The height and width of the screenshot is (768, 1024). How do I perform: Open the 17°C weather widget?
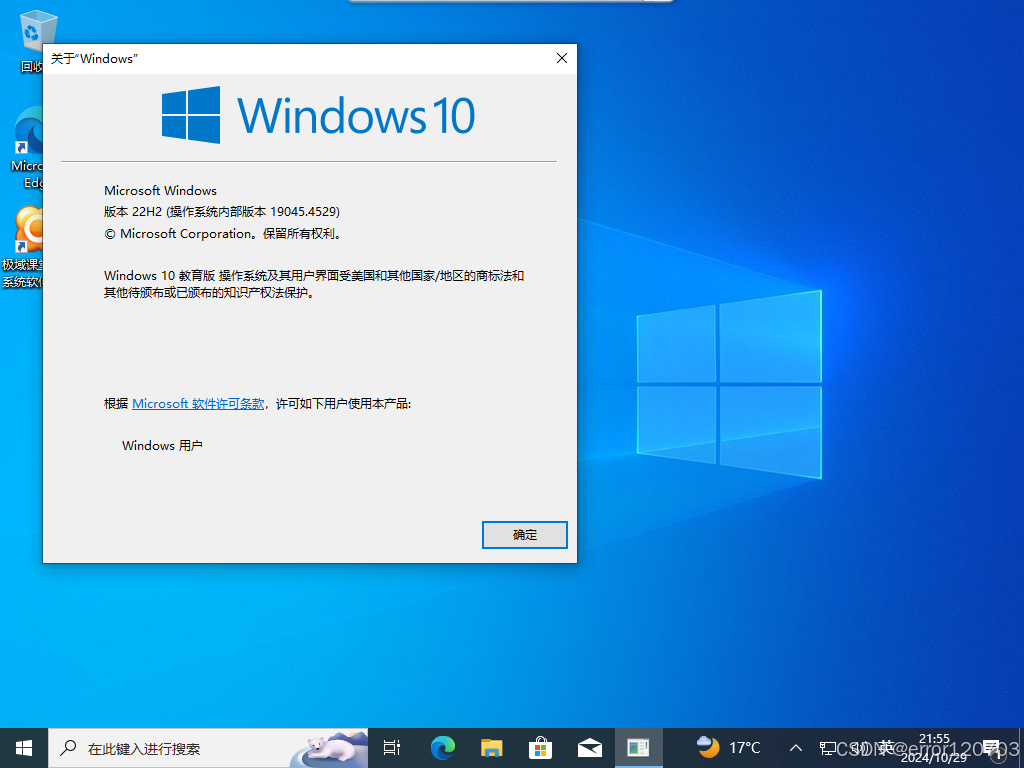(x=728, y=748)
